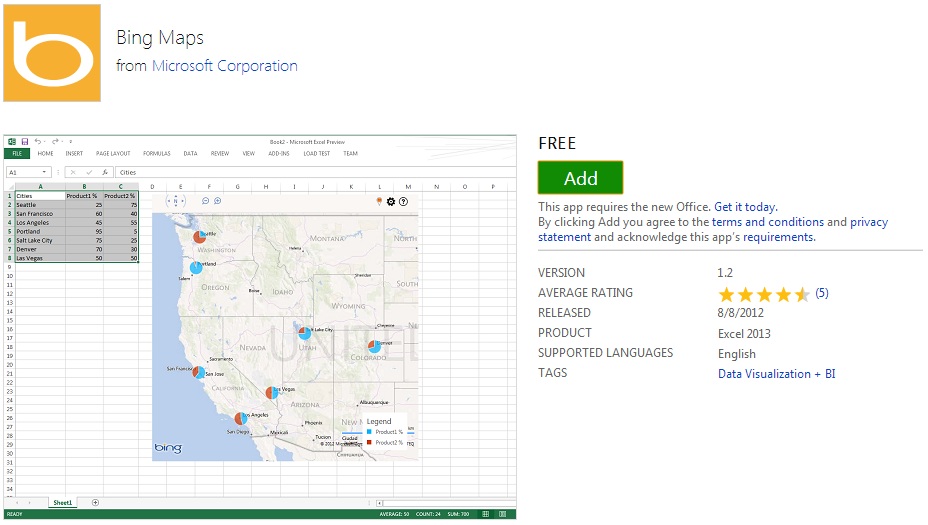Screen dimensions: 928x525
Task: Click the Product2 % red legend swatch
Action: coord(369,442)
